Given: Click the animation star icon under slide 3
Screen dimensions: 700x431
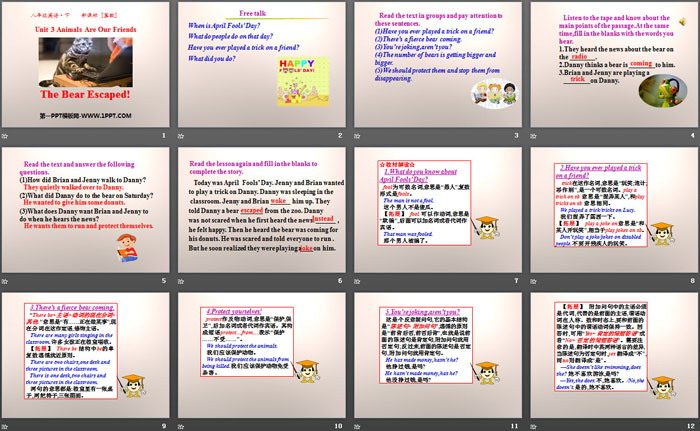Looking at the screenshot, I should [x=357, y=136].
